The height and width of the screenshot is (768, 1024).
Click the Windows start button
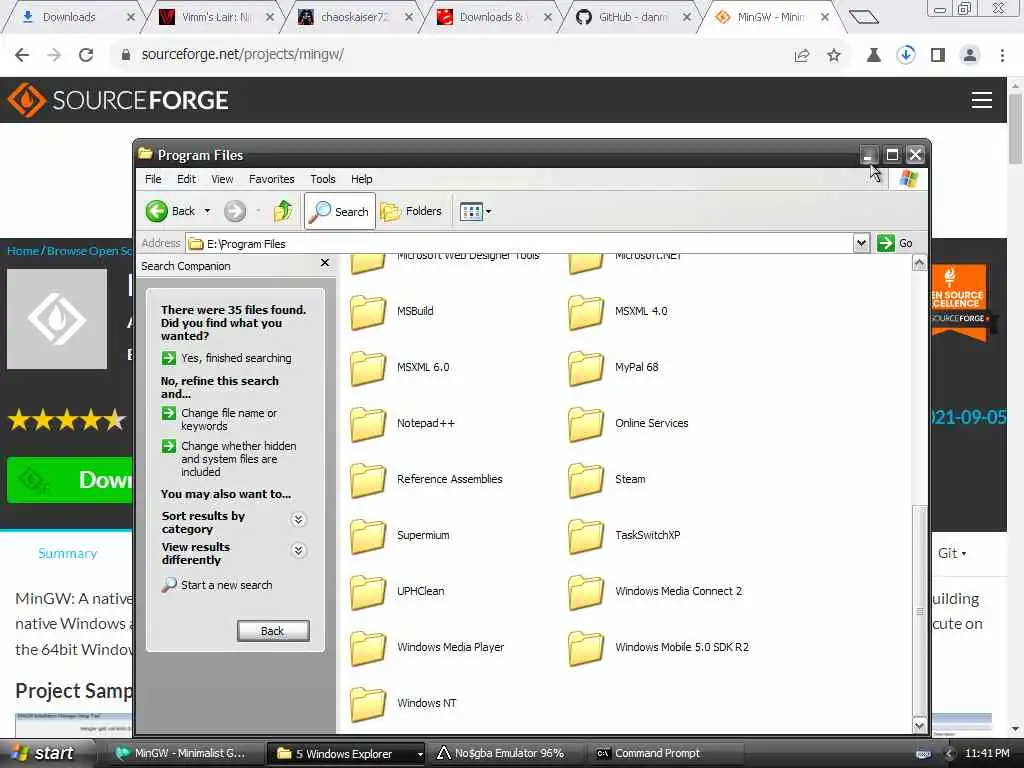(43, 753)
